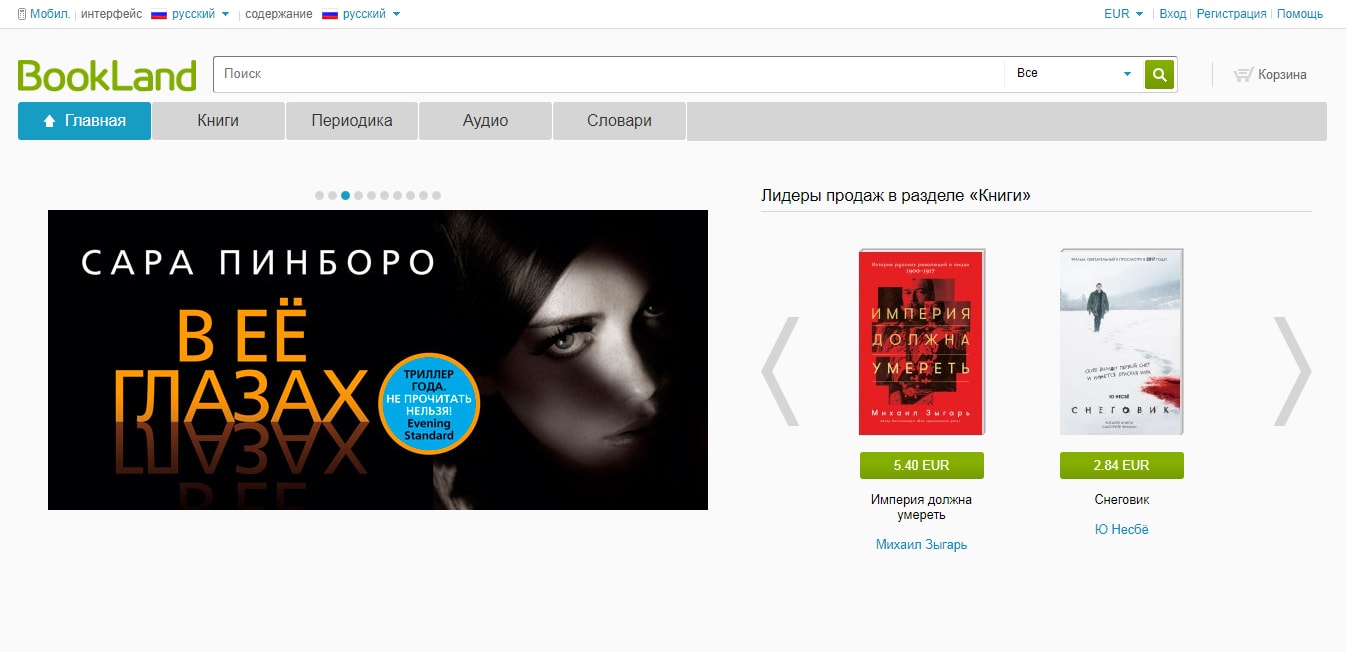1346x652 pixels.
Task: Click the green magnifying glass search button
Action: click(1159, 74)
